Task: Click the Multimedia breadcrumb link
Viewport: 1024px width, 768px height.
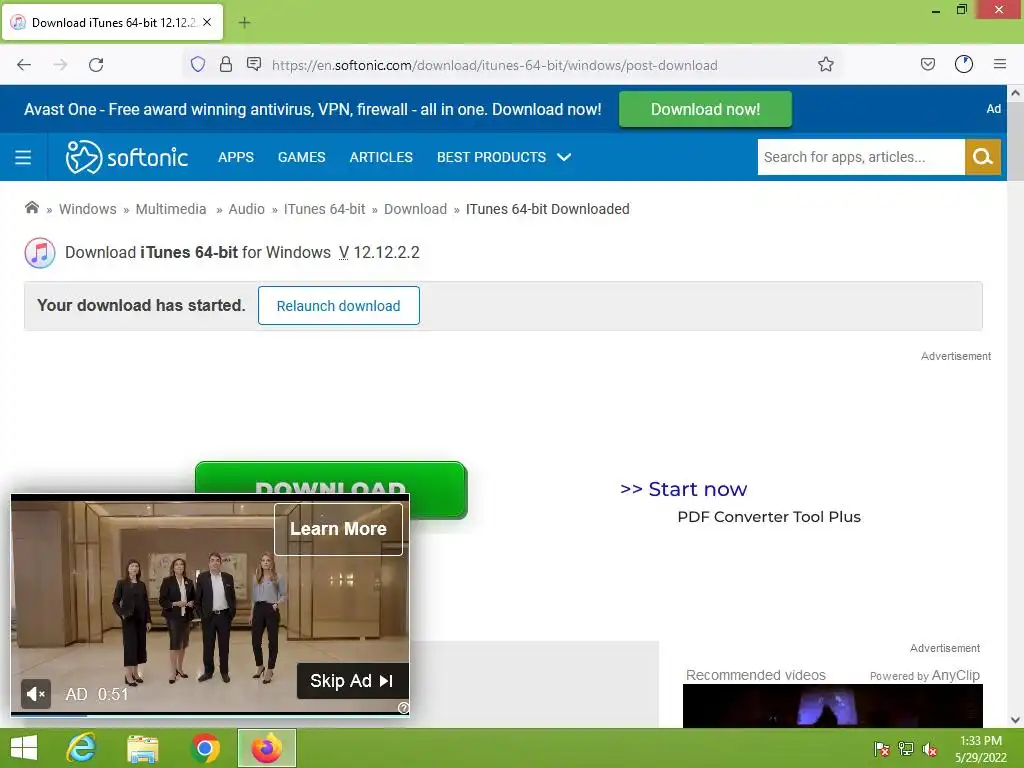Action: tap(170, 209)
